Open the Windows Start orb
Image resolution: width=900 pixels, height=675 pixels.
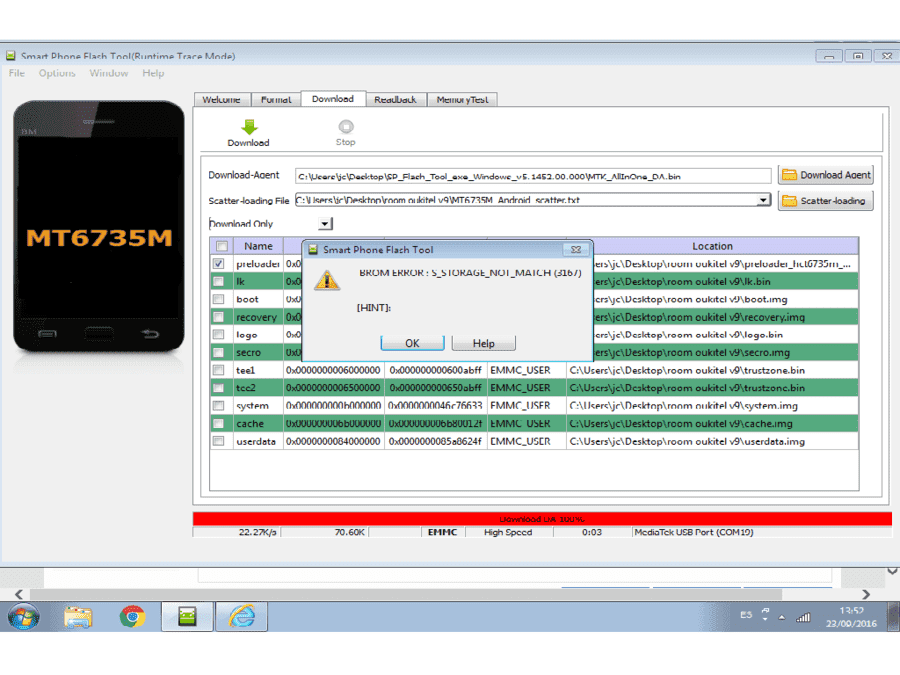[23, 617]
